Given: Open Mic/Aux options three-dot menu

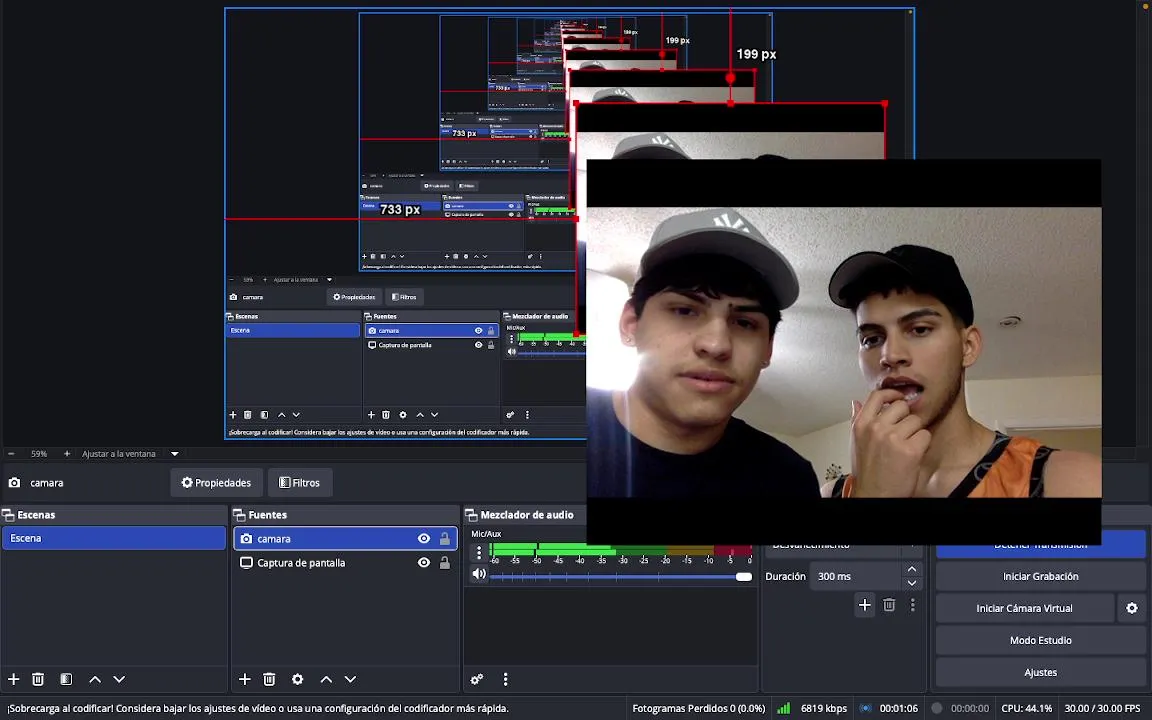Looking at the screenshot, I should pos(479,552).
